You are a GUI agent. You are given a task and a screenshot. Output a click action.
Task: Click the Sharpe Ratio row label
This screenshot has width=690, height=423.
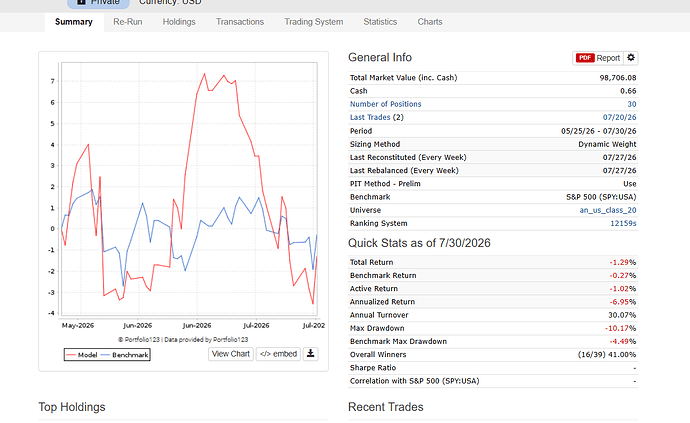(373, 368)
